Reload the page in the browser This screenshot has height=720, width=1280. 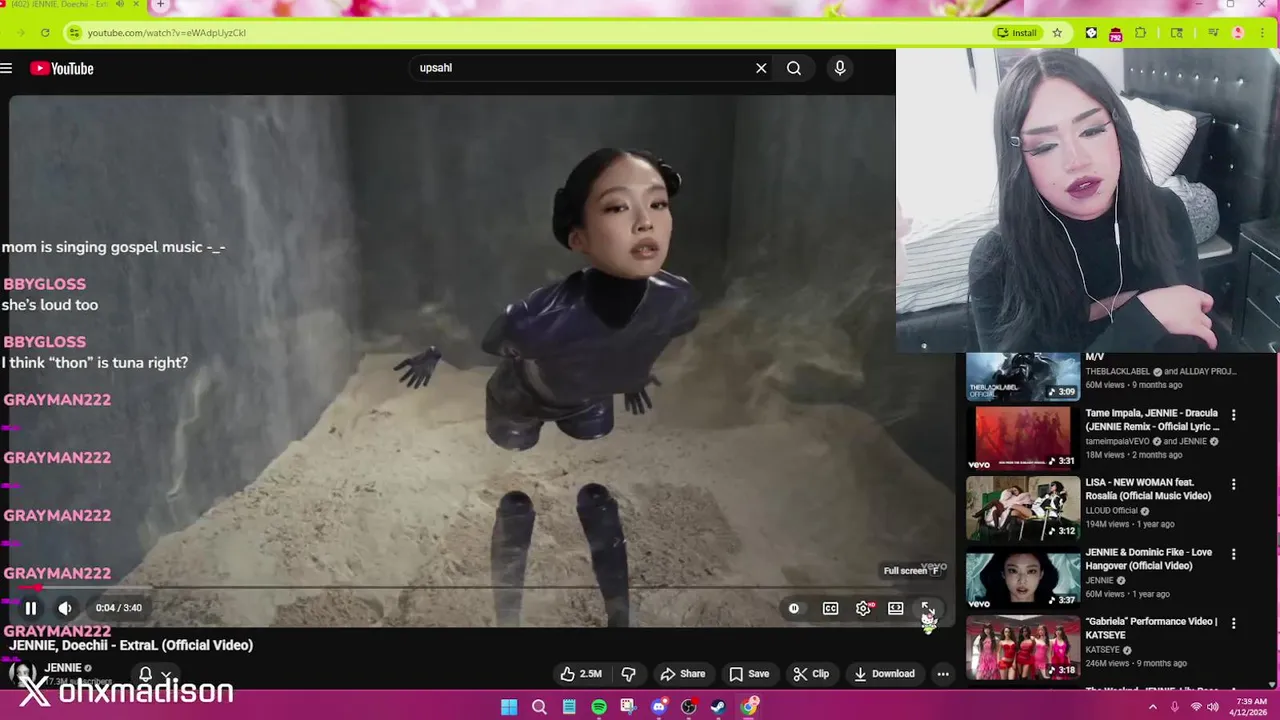(x=45, y=33)
